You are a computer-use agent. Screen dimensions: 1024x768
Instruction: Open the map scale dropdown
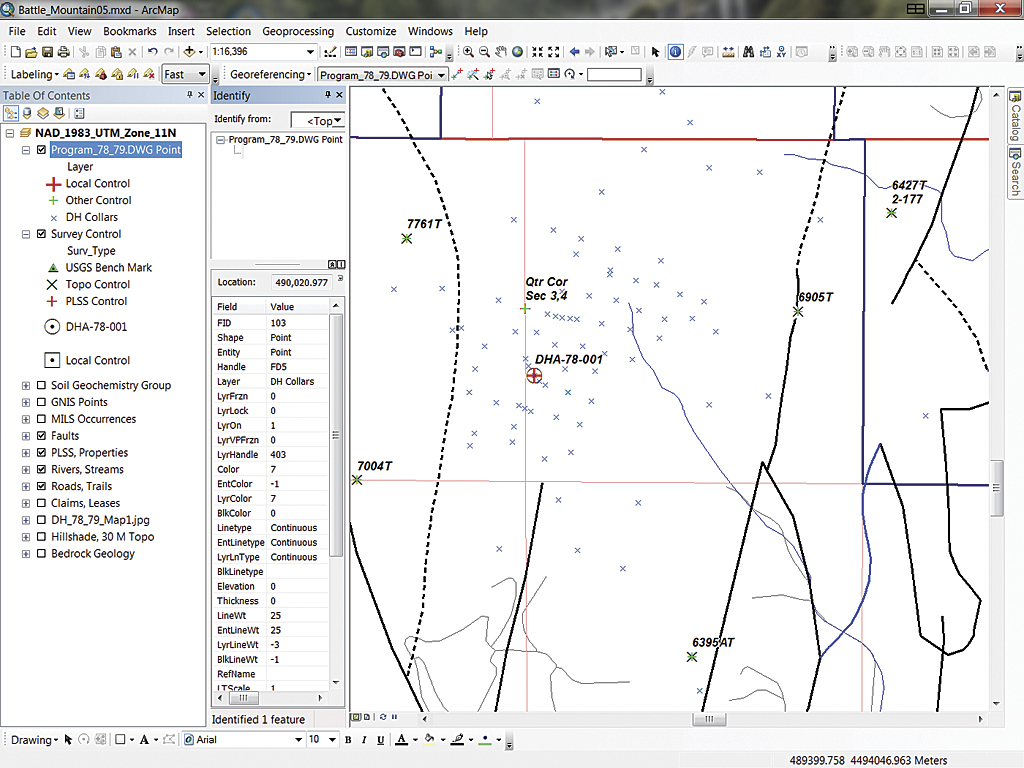(312, 52)
